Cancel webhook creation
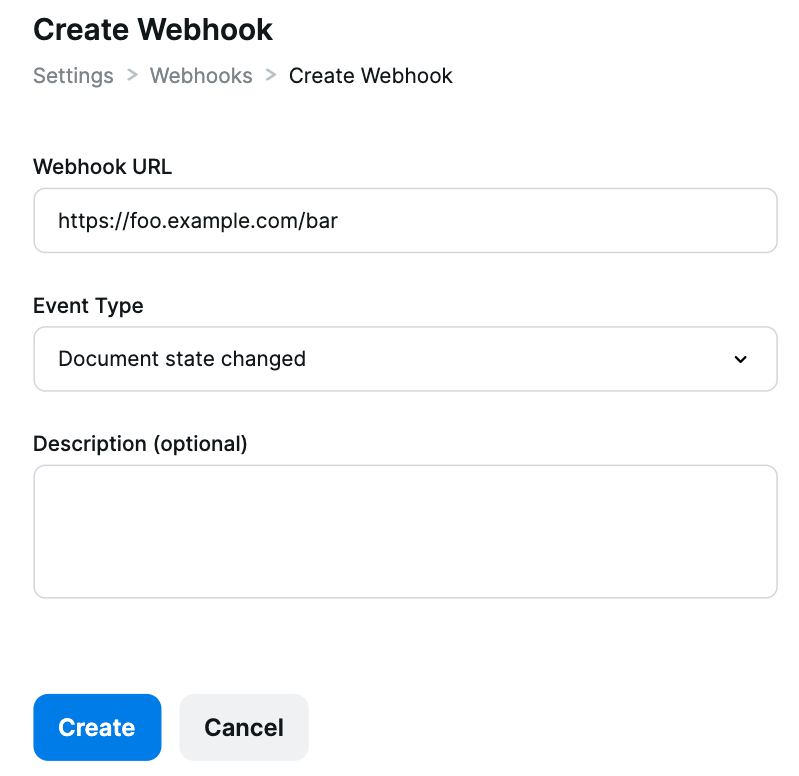Viewport: 799px width, 776px height. click(x=244, y=727)
